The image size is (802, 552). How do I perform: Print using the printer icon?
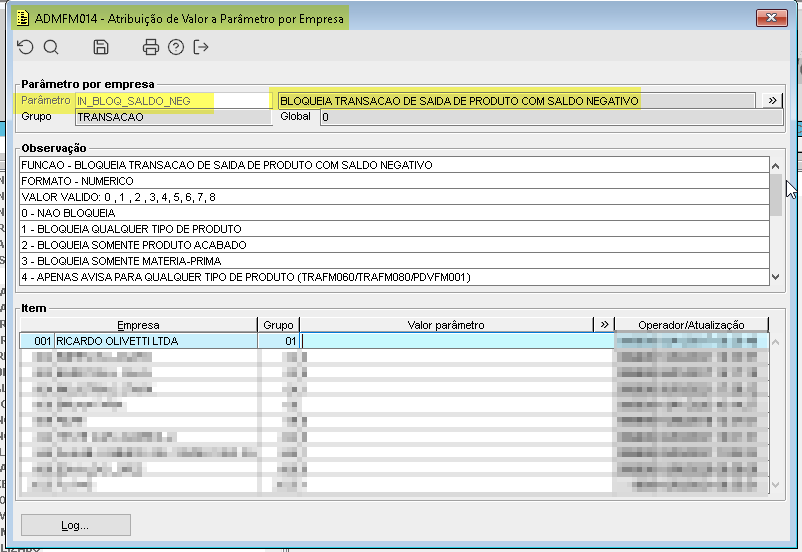[x=150, y=48]
